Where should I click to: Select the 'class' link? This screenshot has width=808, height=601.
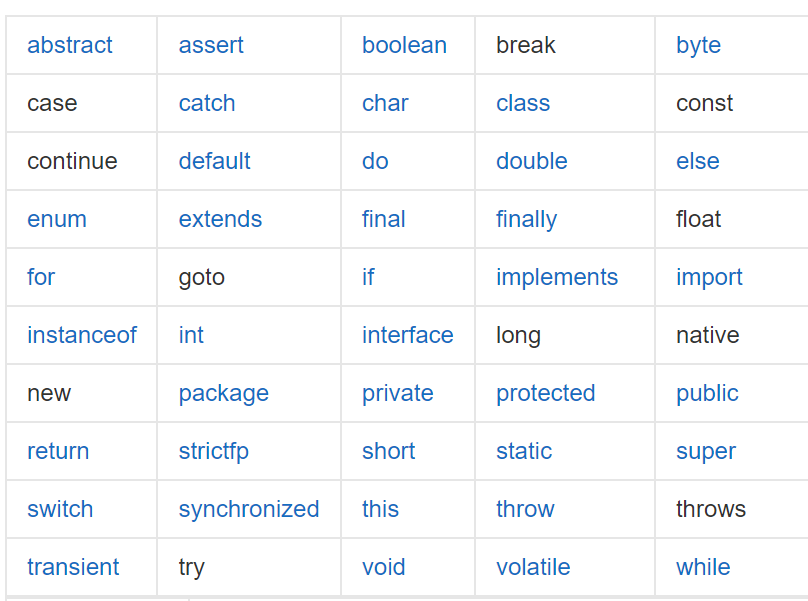point(523,103)
